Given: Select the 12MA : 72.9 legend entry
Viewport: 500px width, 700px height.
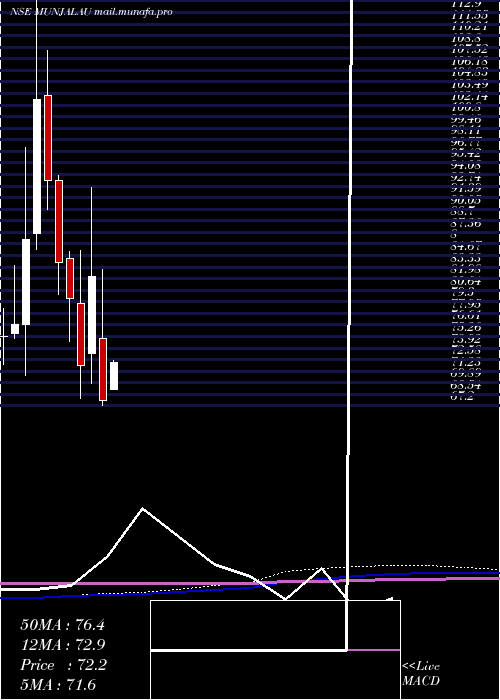Looking at the screenshot, I should [x=62, y=645].
